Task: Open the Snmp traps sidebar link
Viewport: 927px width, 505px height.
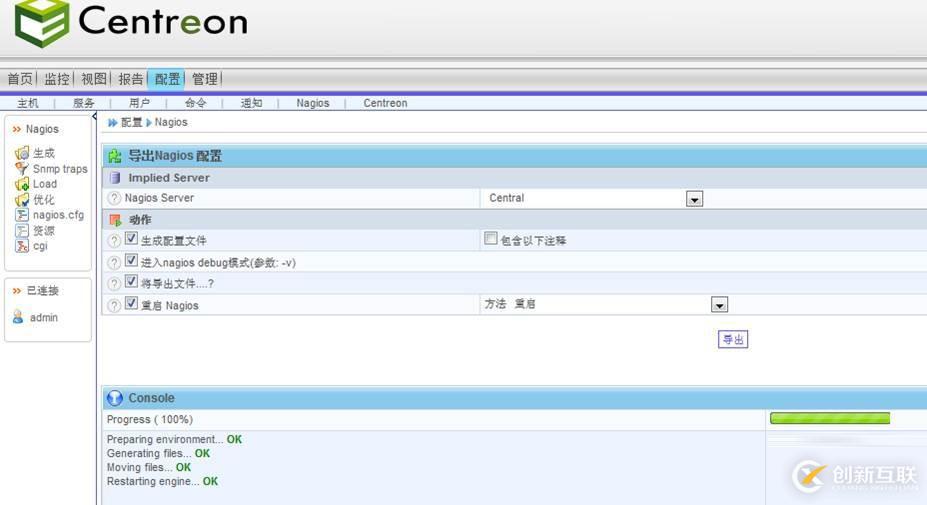Action: (x=60, y=169)
